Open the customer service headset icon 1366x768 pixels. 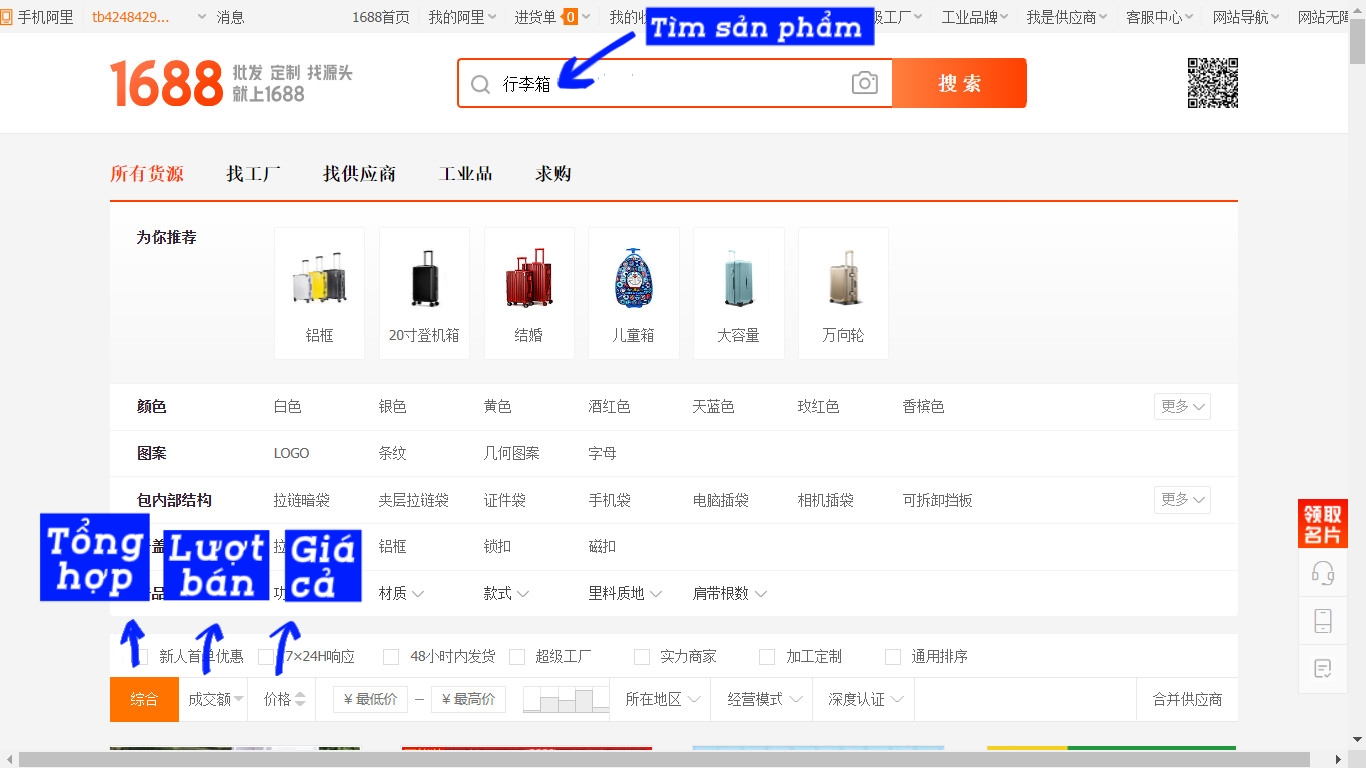[1322, 573]
